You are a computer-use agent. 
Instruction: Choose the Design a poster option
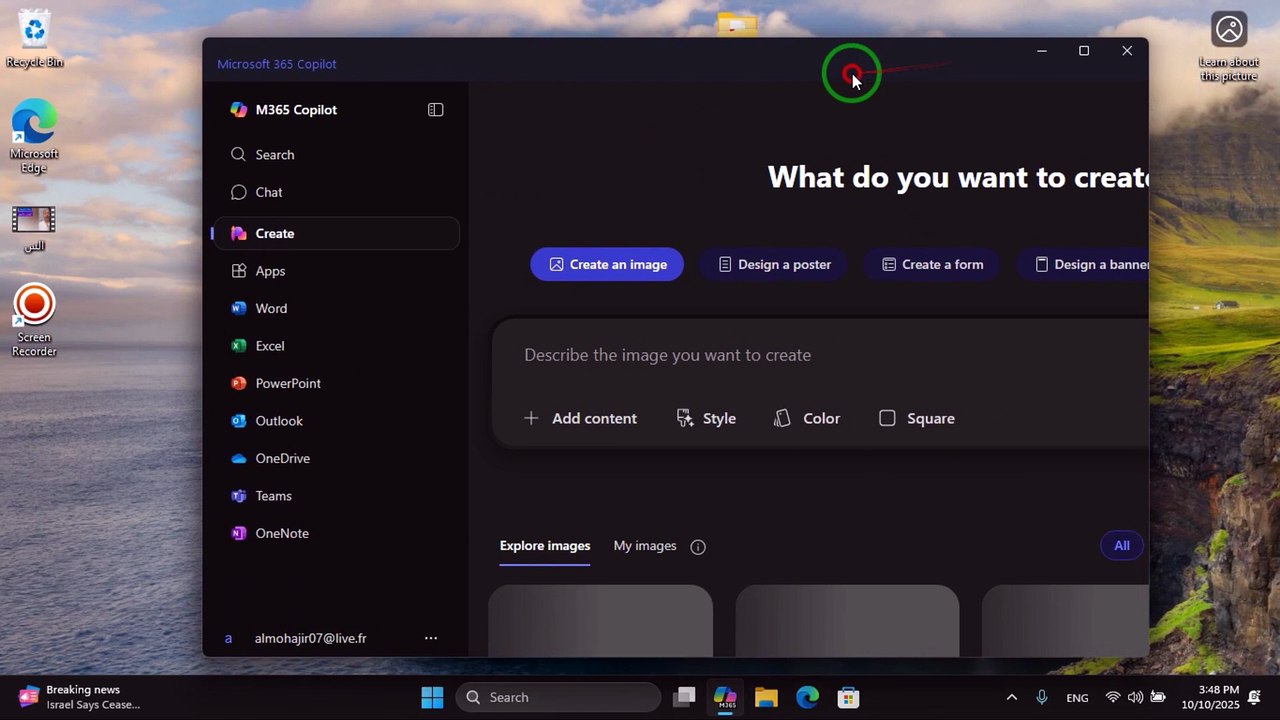coord(774,264)
